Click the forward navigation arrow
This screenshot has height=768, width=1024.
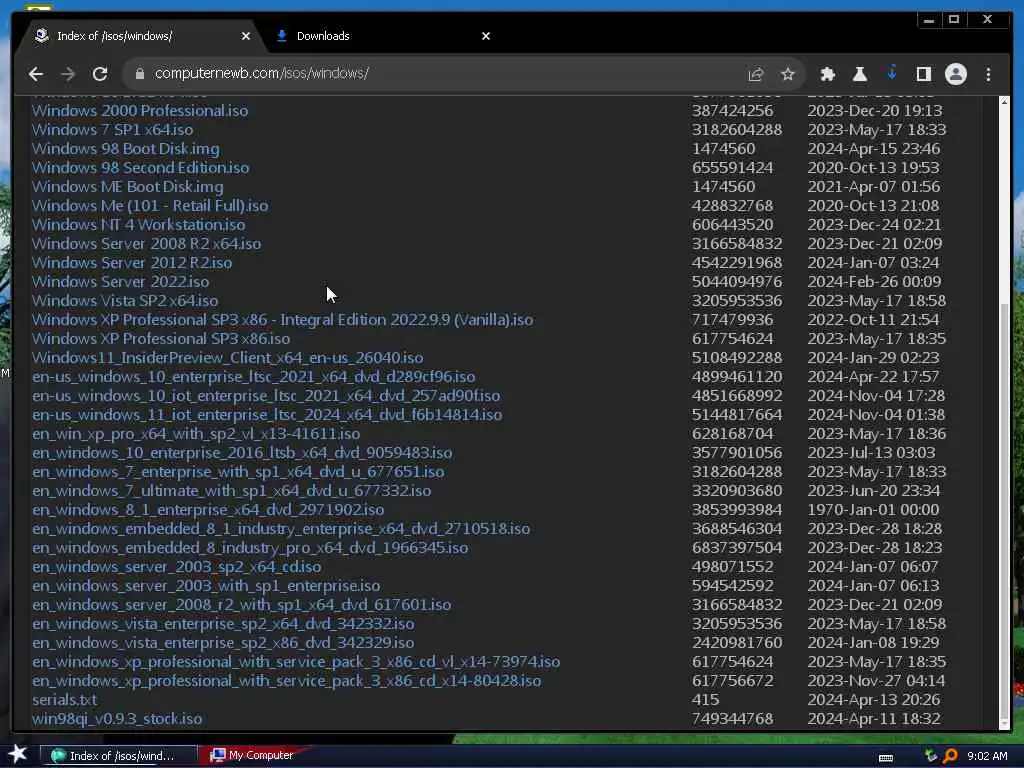[68, 74]
